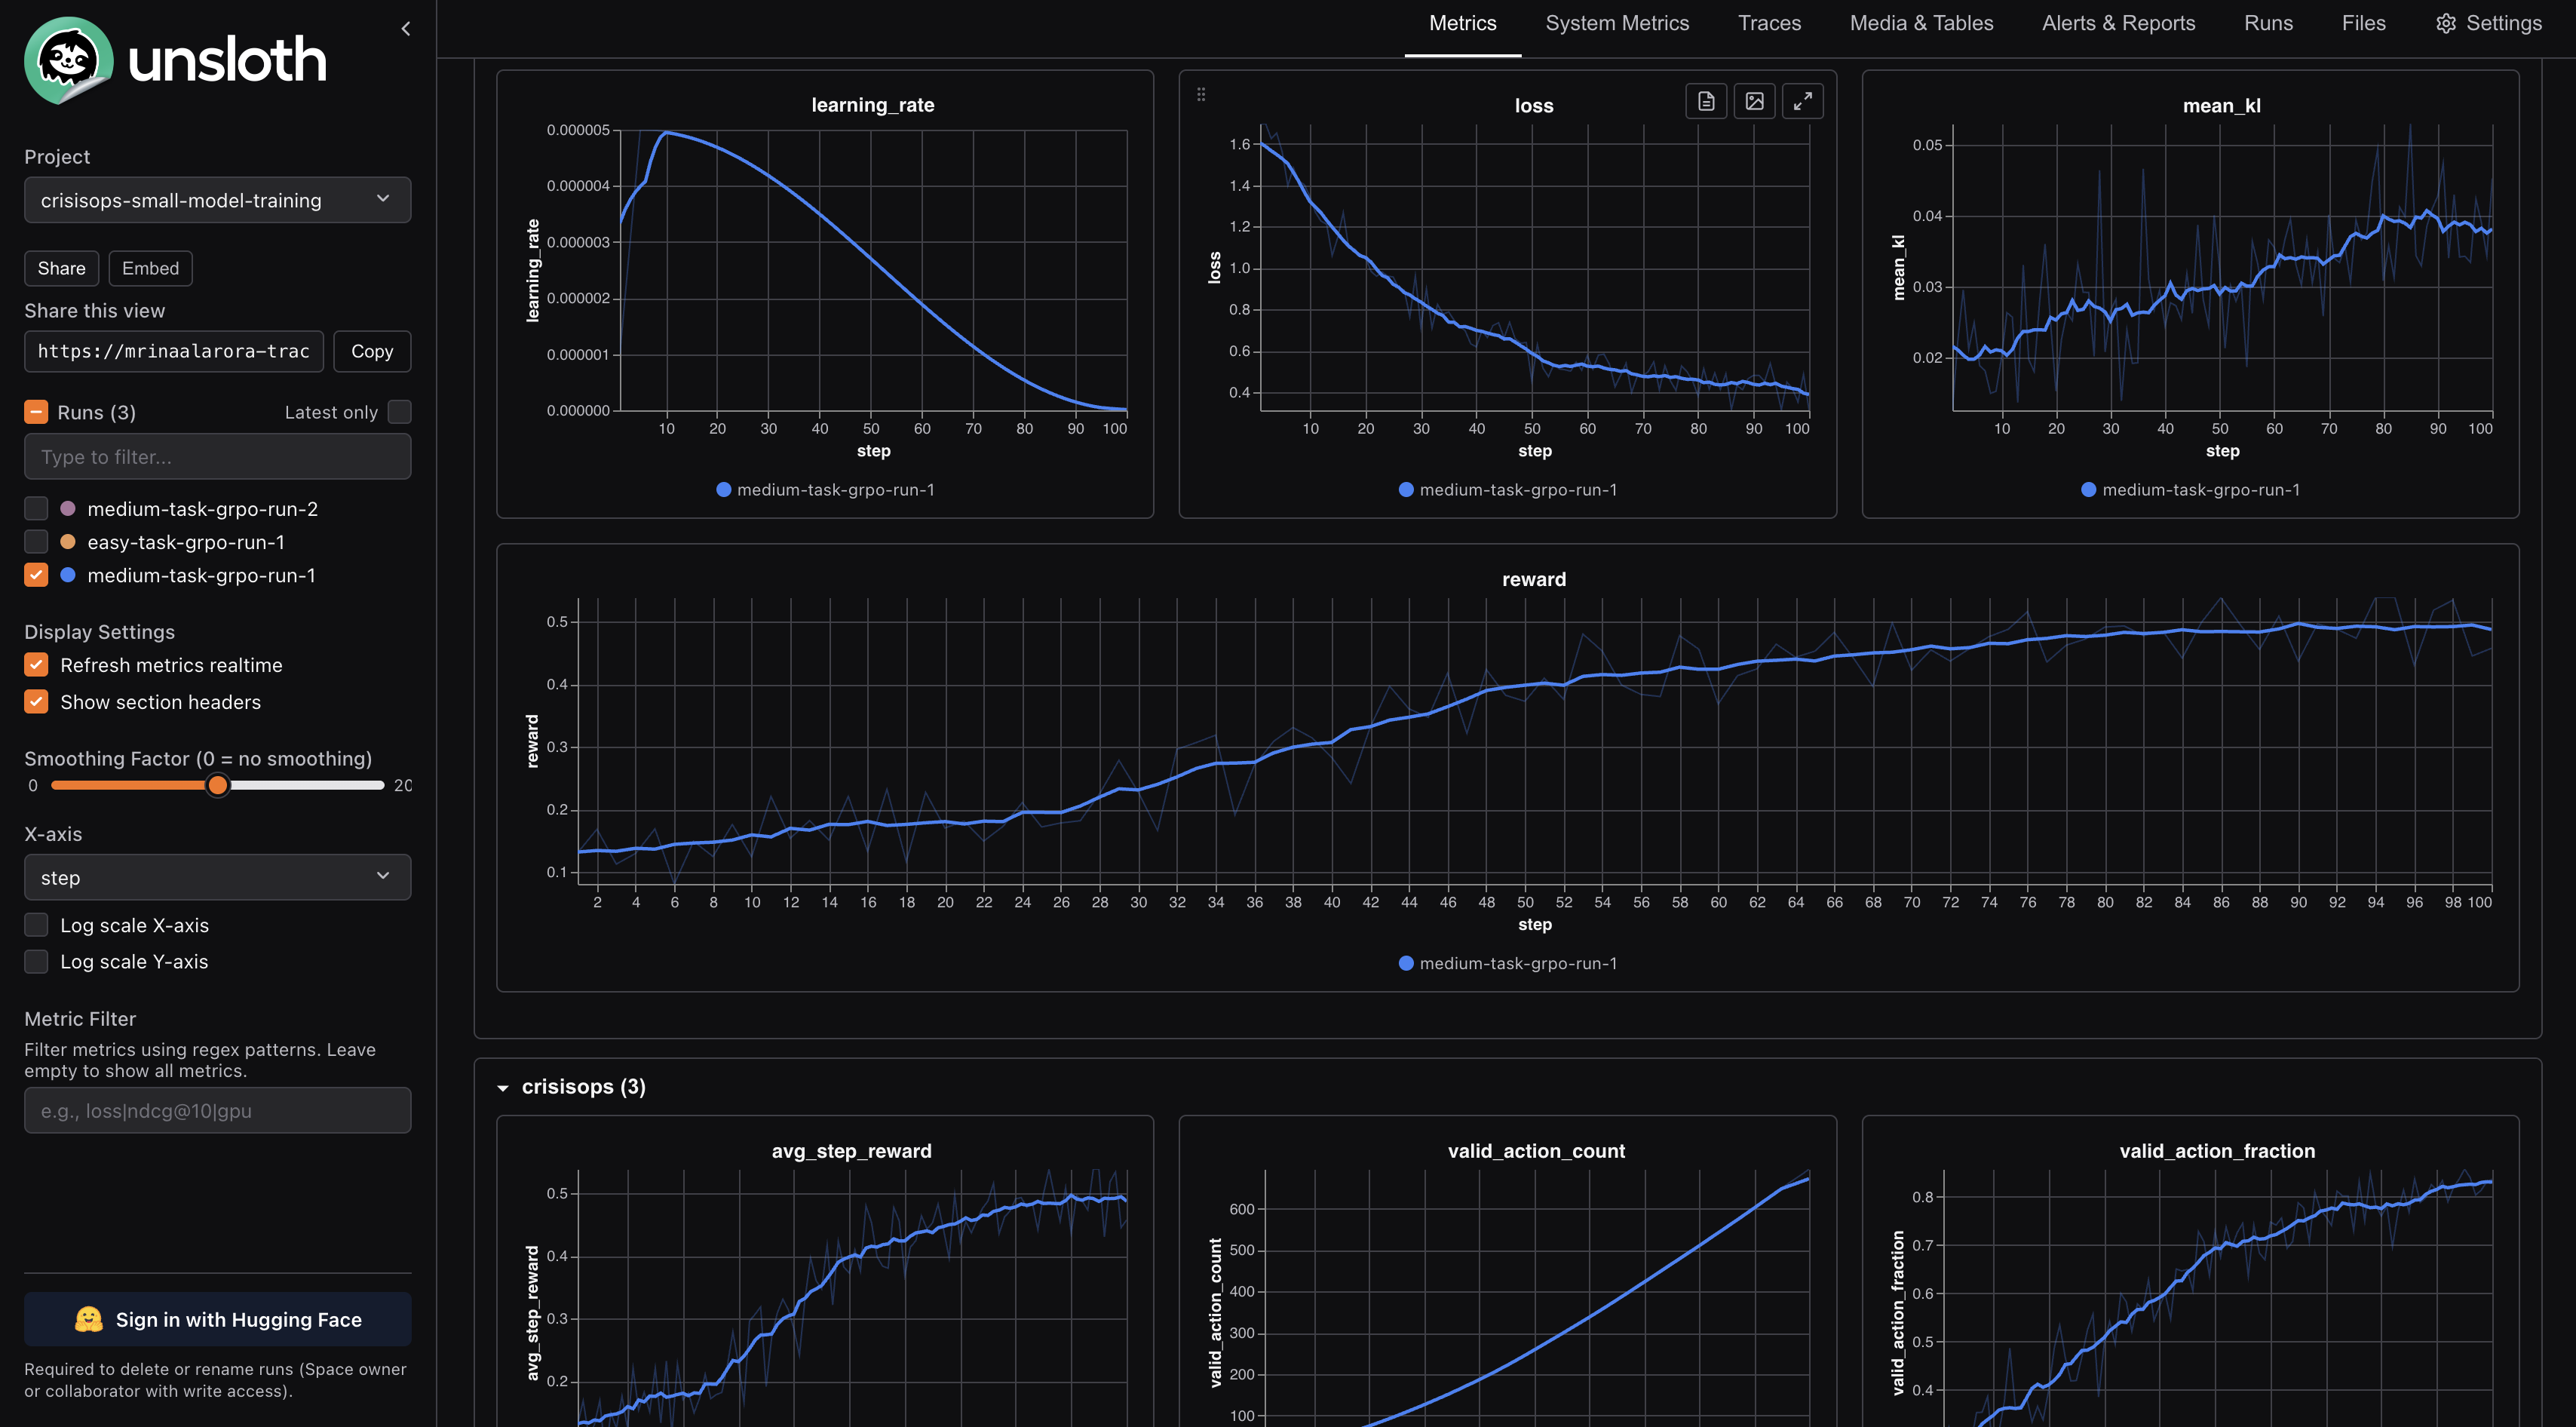Focus the runs Type to filter field

[x=217, y=456]
